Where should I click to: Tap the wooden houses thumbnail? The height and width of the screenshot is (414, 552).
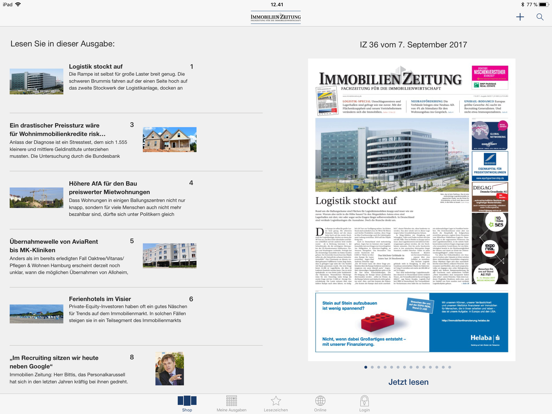tap(170, 139)
